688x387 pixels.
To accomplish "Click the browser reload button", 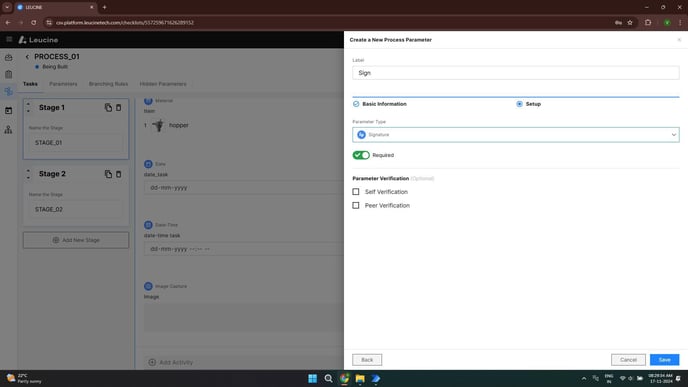I will (34, 22).
